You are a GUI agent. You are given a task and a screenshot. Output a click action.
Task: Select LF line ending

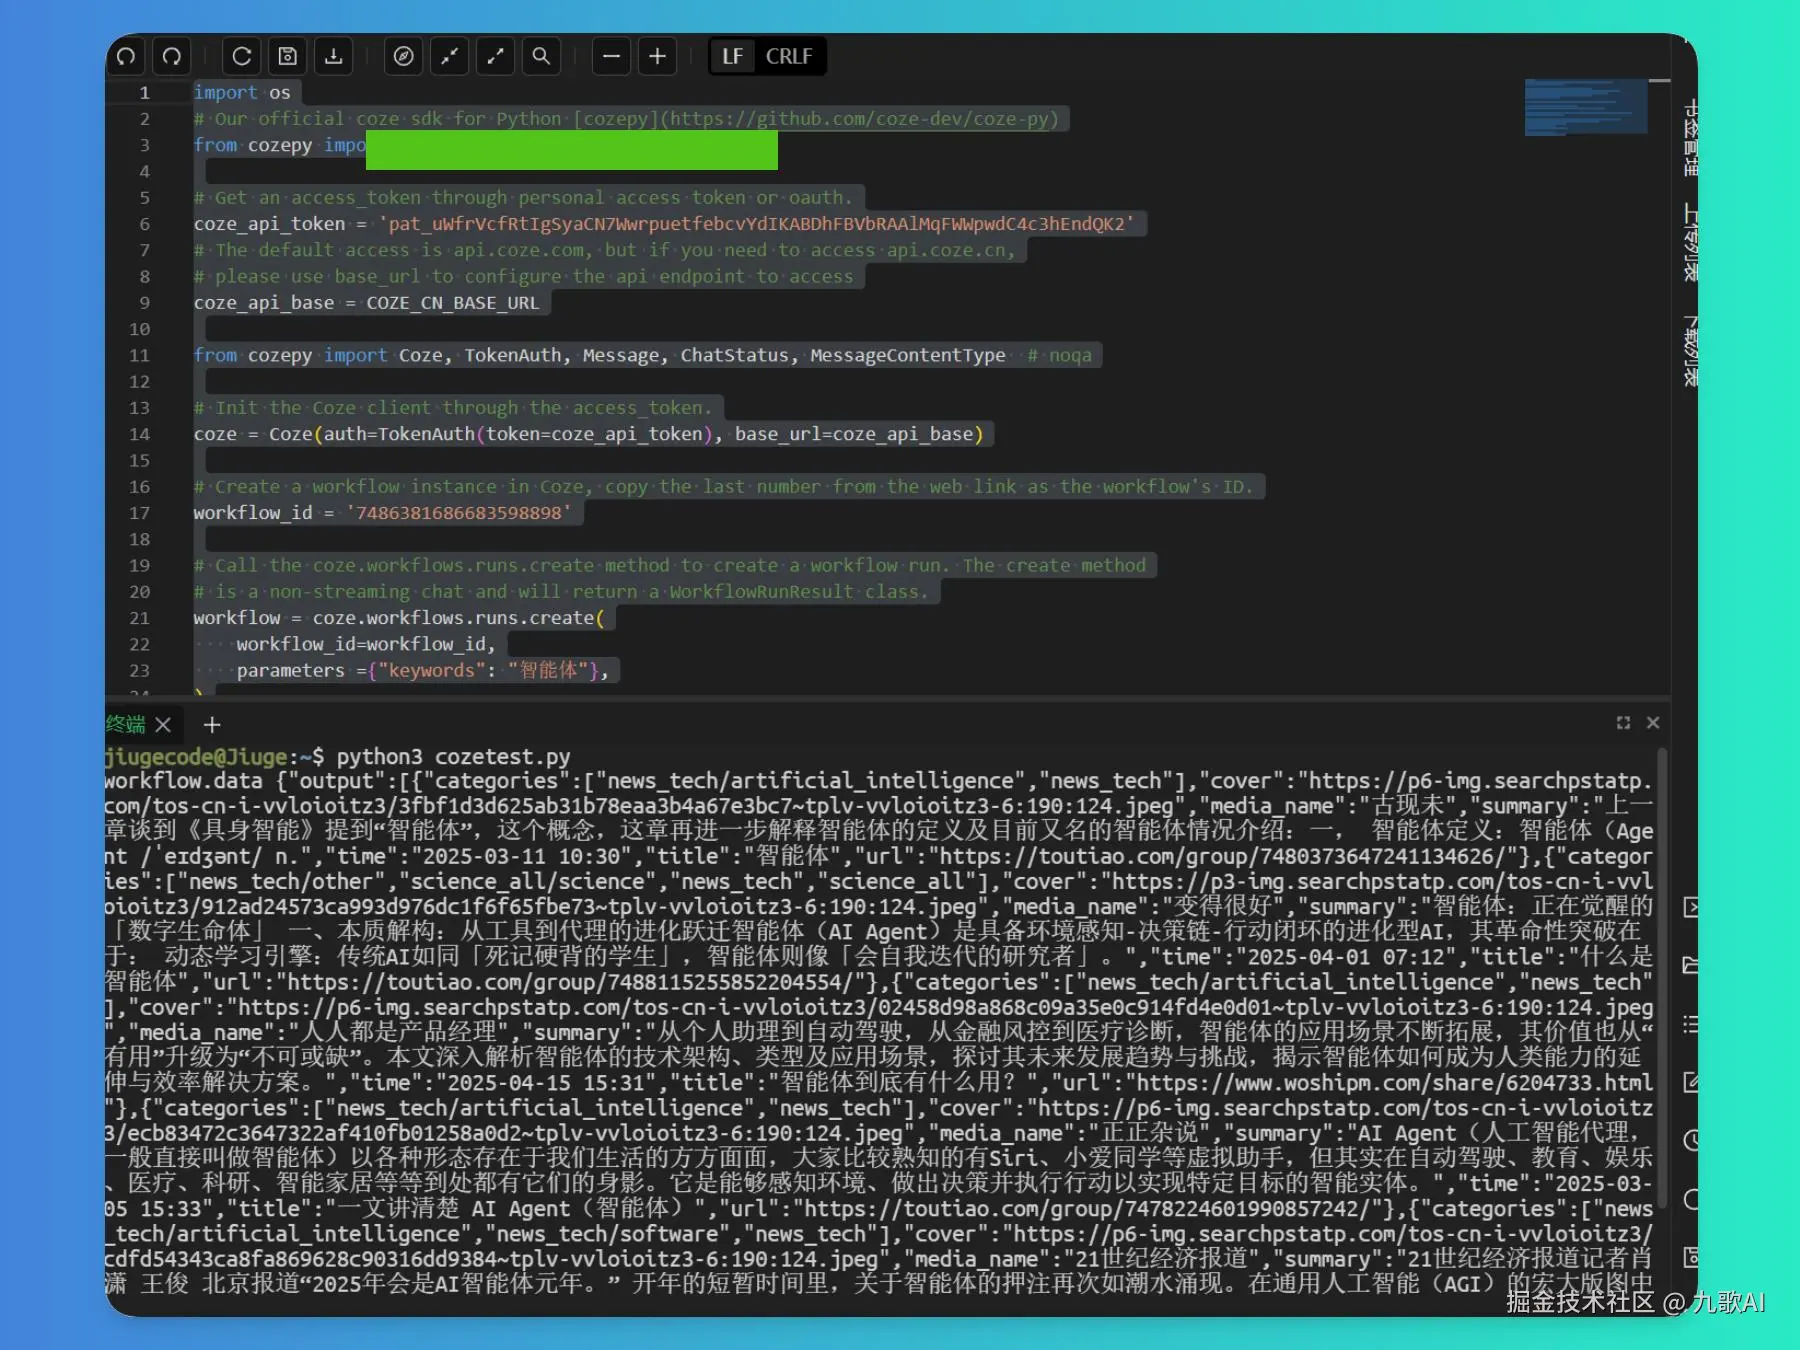[733, 57]
